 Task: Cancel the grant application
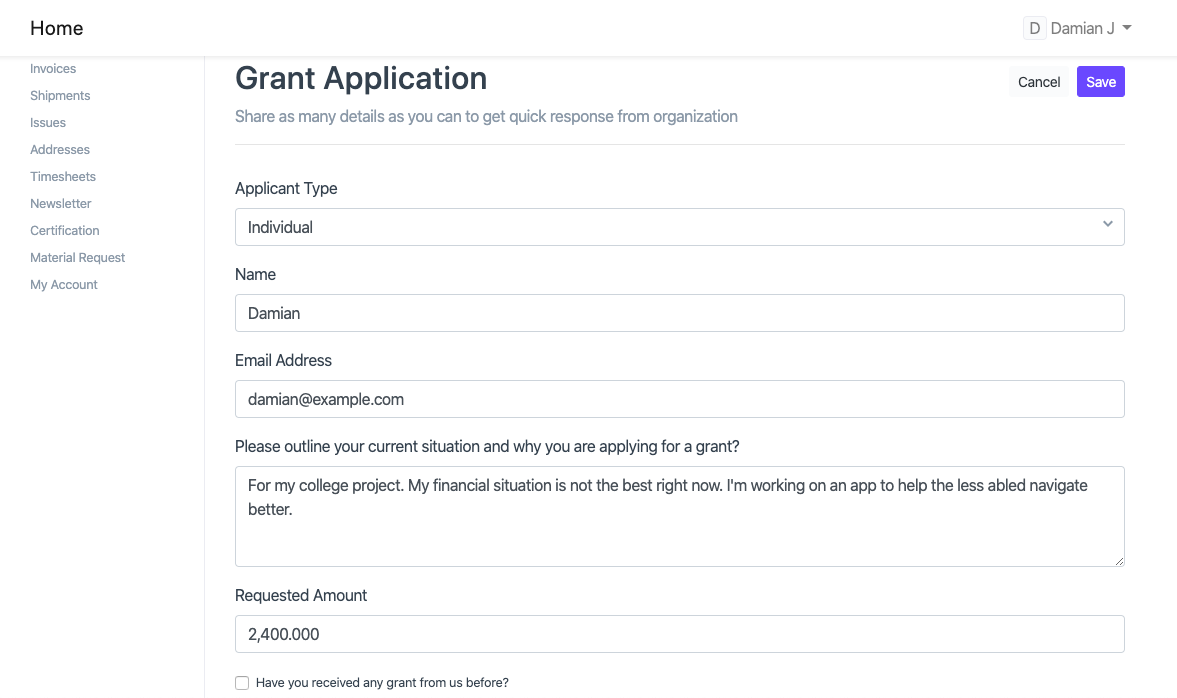click(x=1039, y=82)
